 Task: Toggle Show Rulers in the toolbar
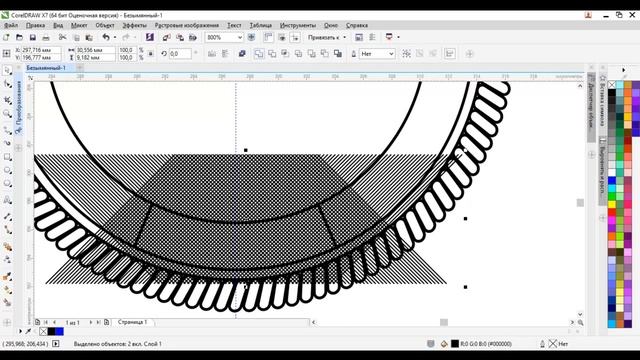pyautogui.click(x=268, y=38)
